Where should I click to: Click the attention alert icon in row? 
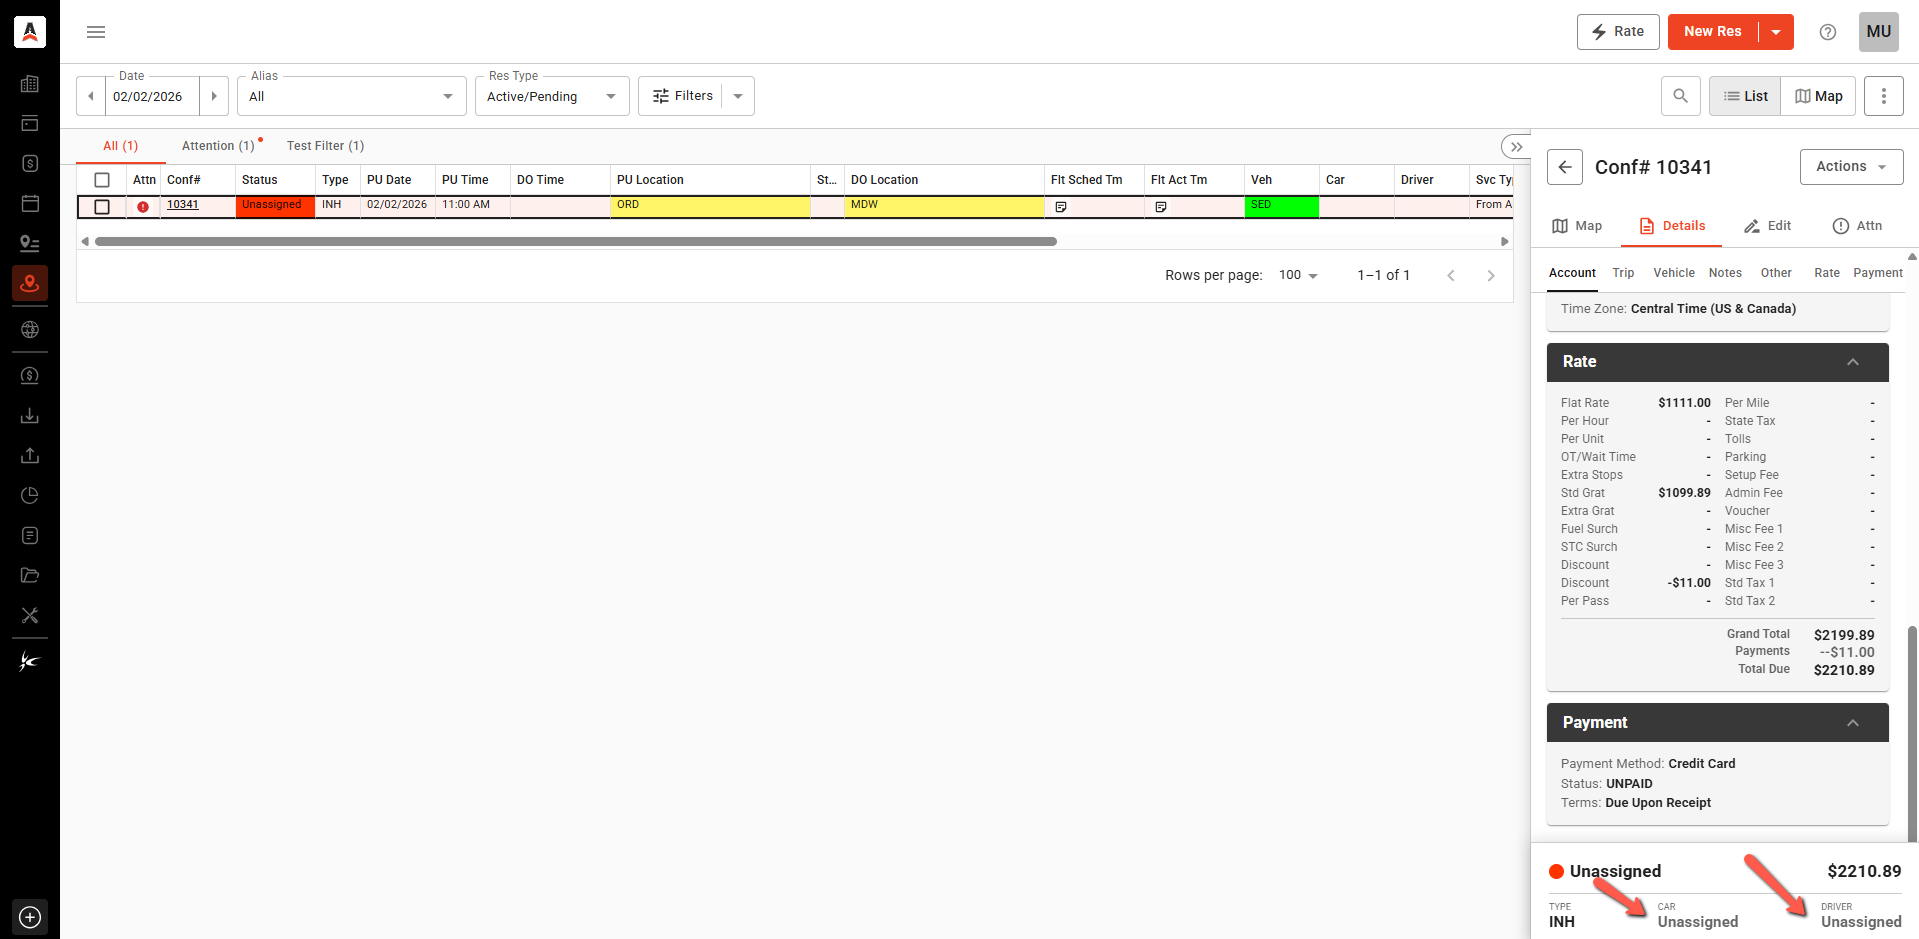click(143, 207)
